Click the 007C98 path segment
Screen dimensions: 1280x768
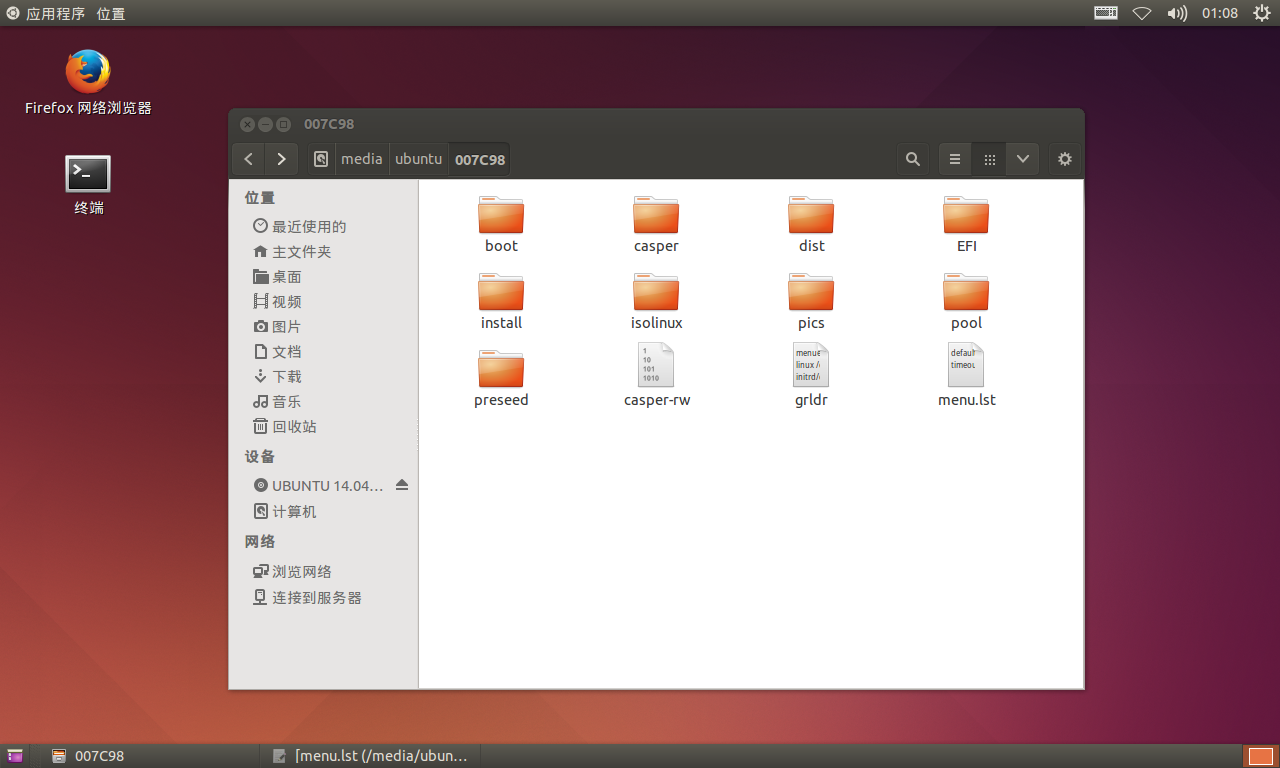tap(480, 159)
